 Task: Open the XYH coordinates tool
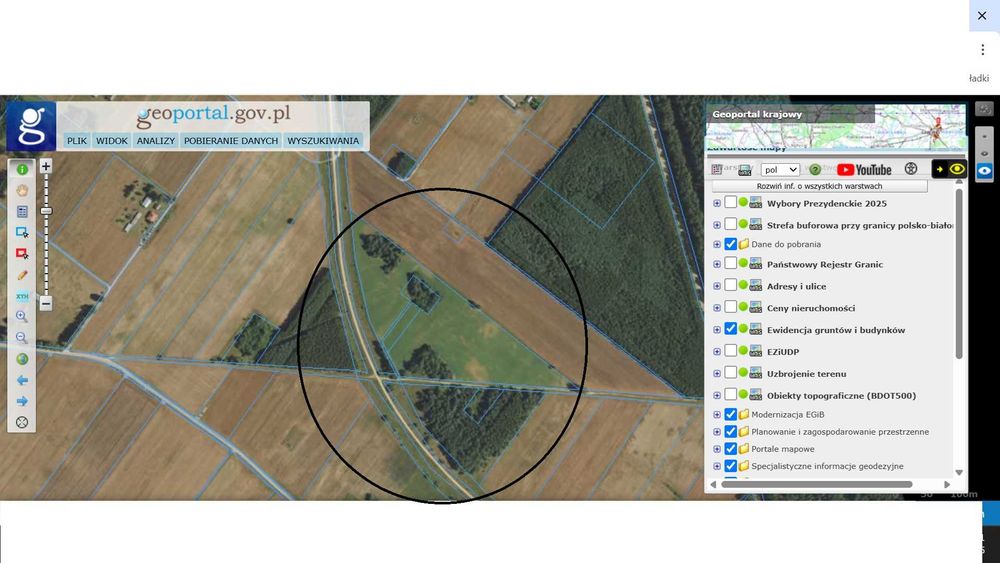22,296
